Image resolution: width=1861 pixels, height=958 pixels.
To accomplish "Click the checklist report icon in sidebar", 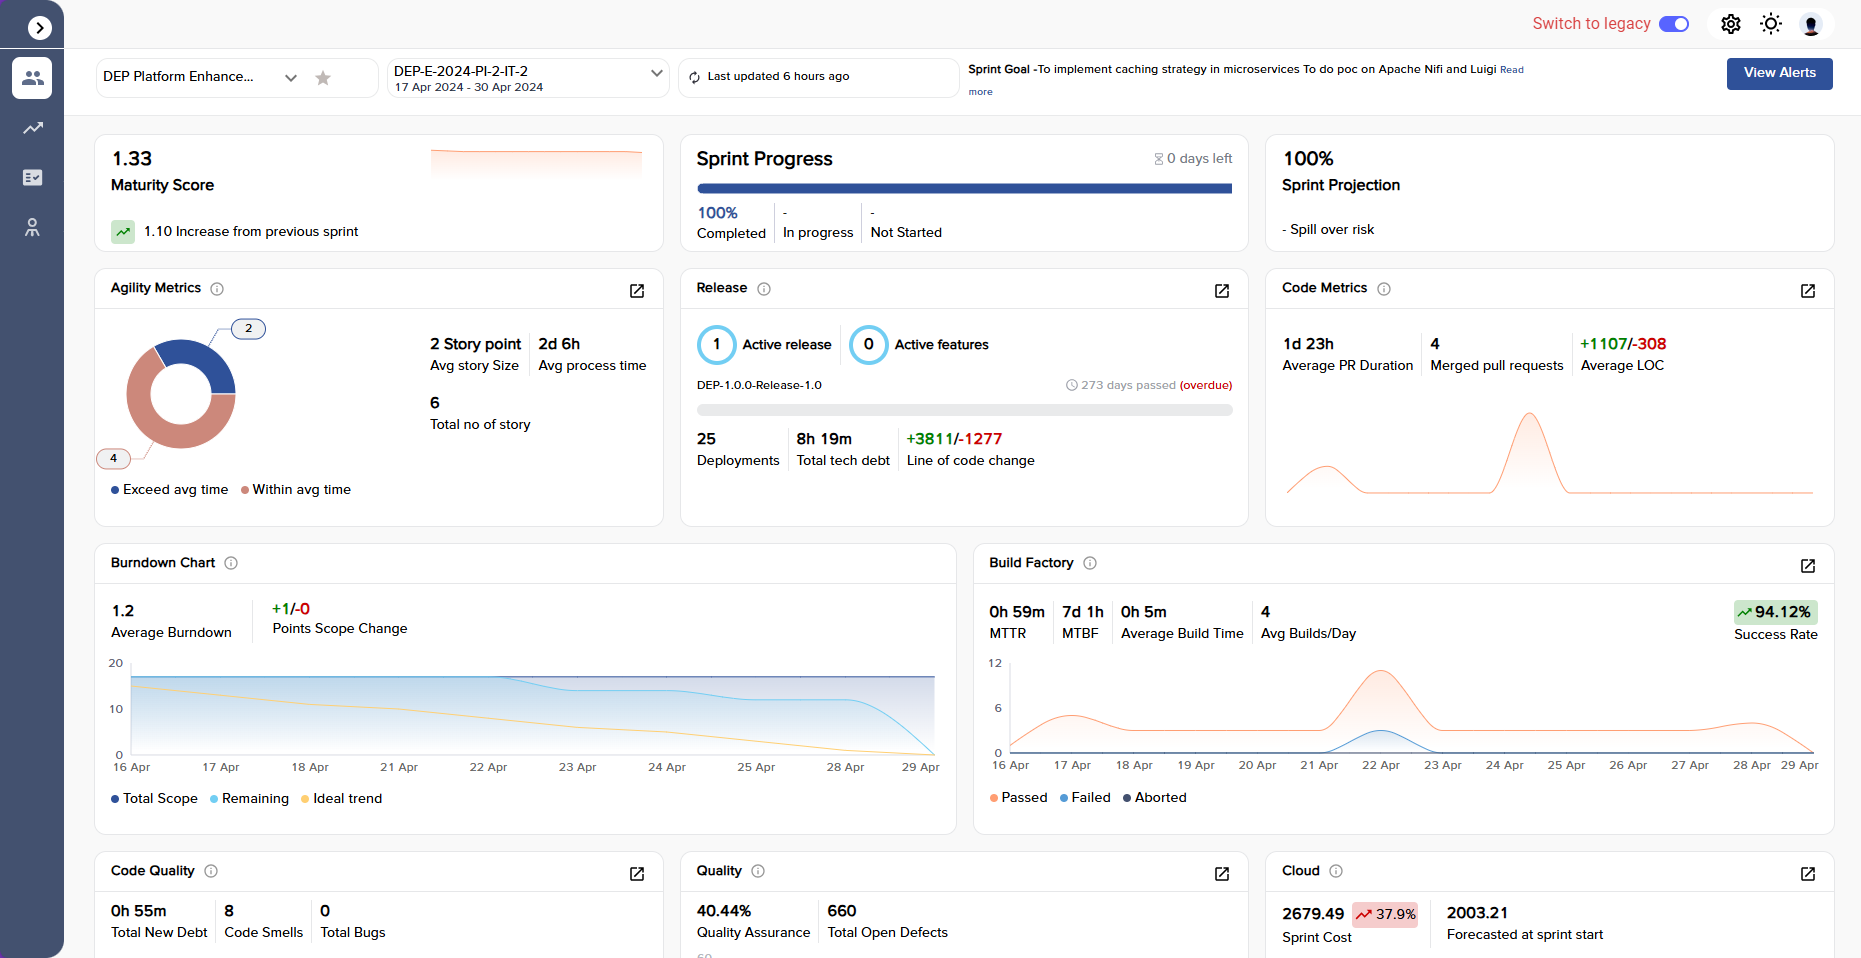I will point(32,177).
